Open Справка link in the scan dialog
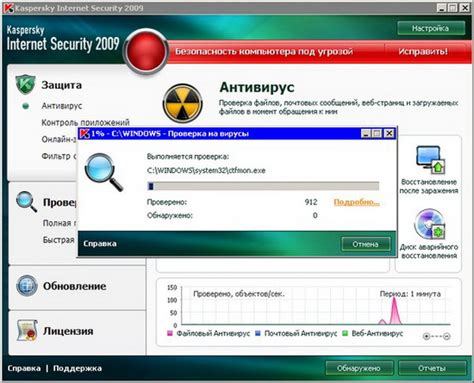The width and height of the screenshot is (474, 383). [100, 244]
